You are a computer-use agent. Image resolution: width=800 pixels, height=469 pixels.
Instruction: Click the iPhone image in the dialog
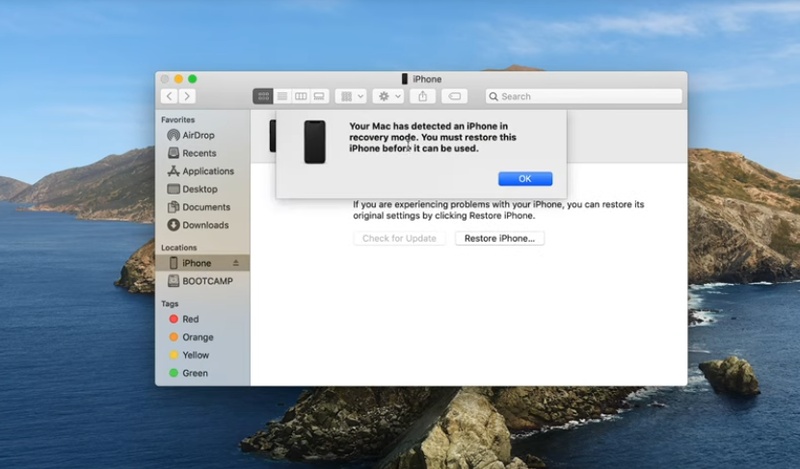click(315, 142)
